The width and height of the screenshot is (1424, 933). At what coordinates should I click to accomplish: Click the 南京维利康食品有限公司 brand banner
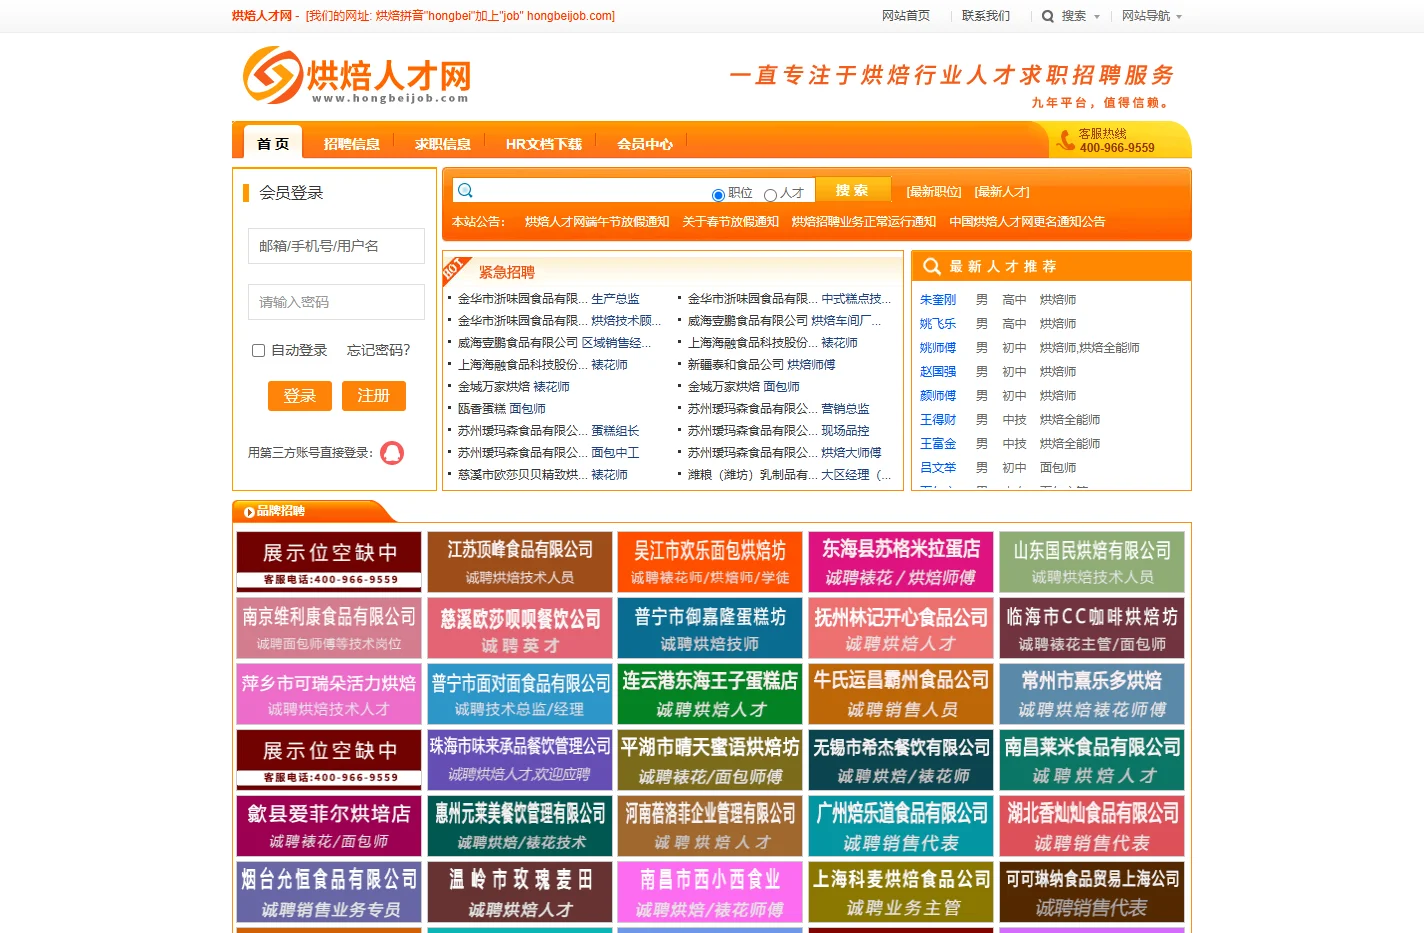point(329,628)
